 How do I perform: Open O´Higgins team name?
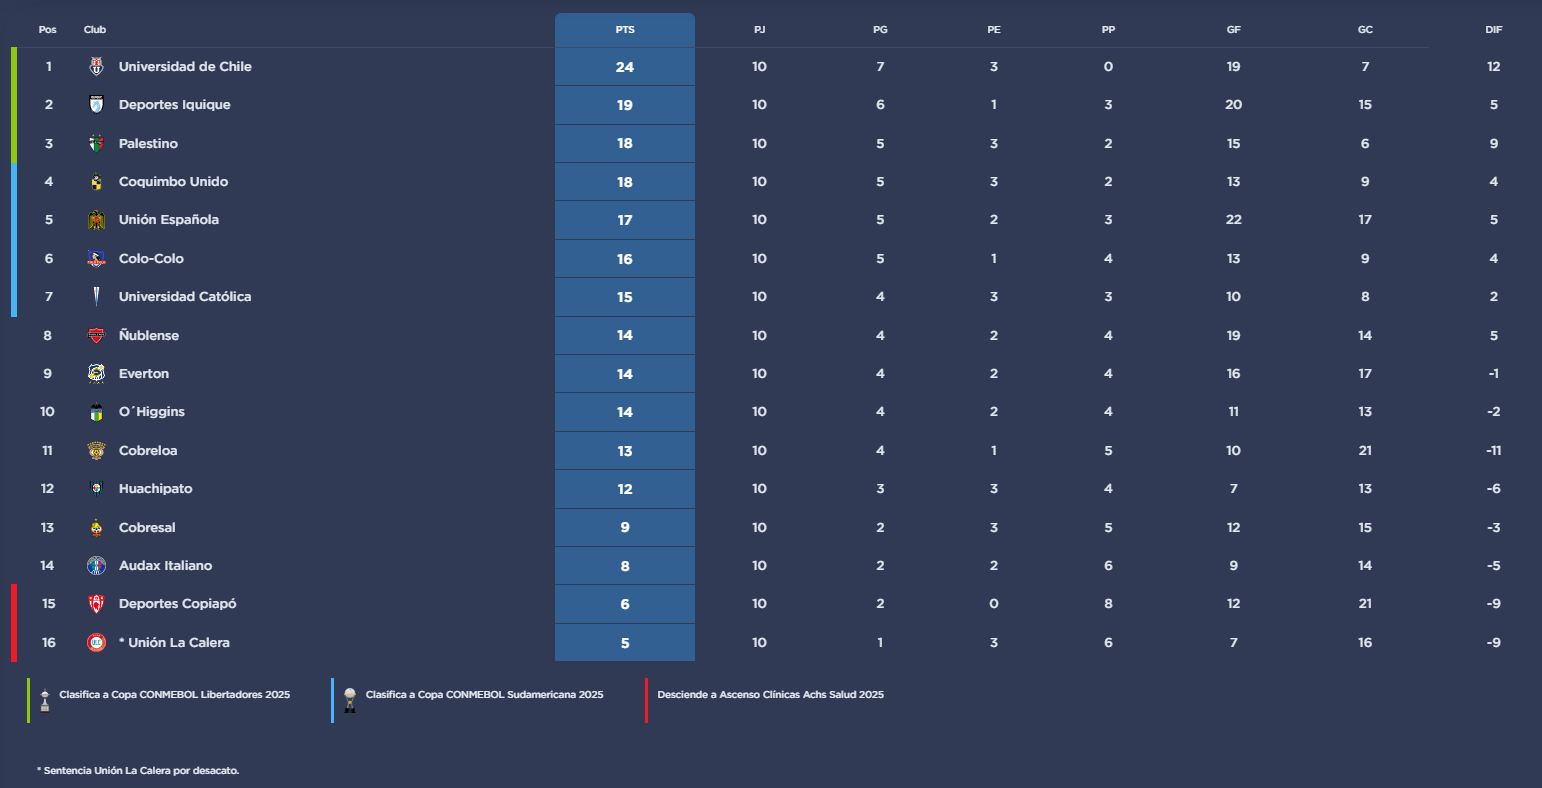(152, 412)
